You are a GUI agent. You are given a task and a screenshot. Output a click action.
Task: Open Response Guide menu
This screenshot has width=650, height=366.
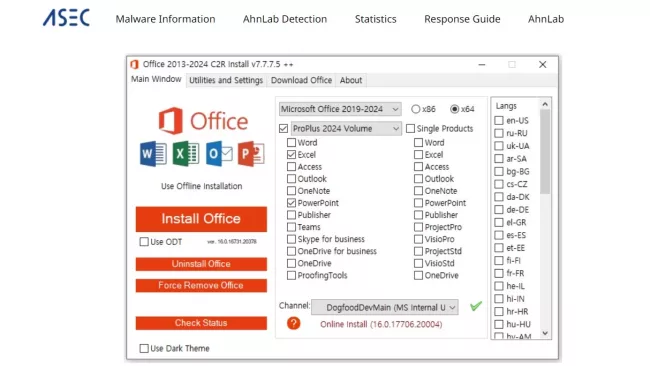coord(462,19)
